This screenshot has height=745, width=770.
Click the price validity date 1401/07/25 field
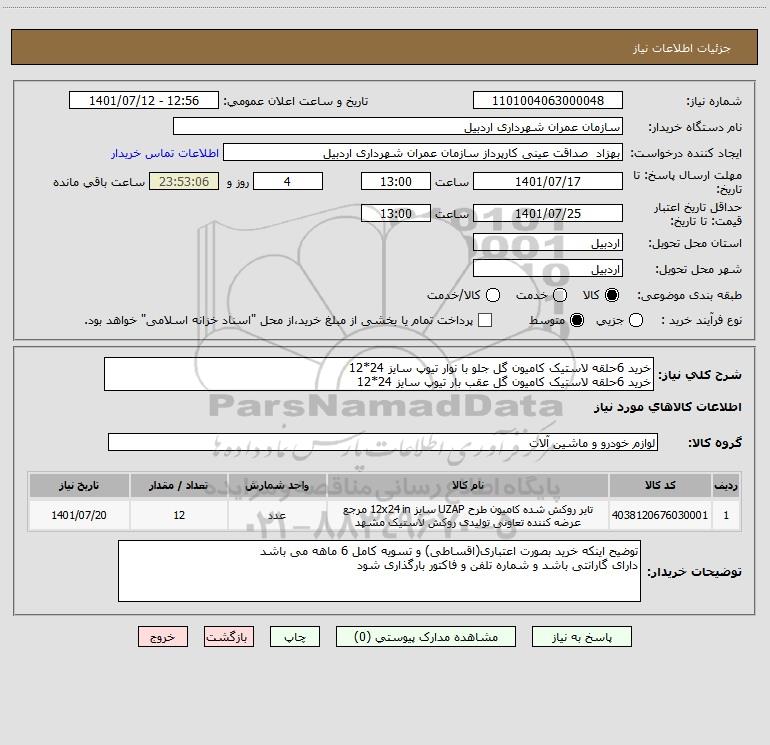pyautogui.click(x=548, y=213)
